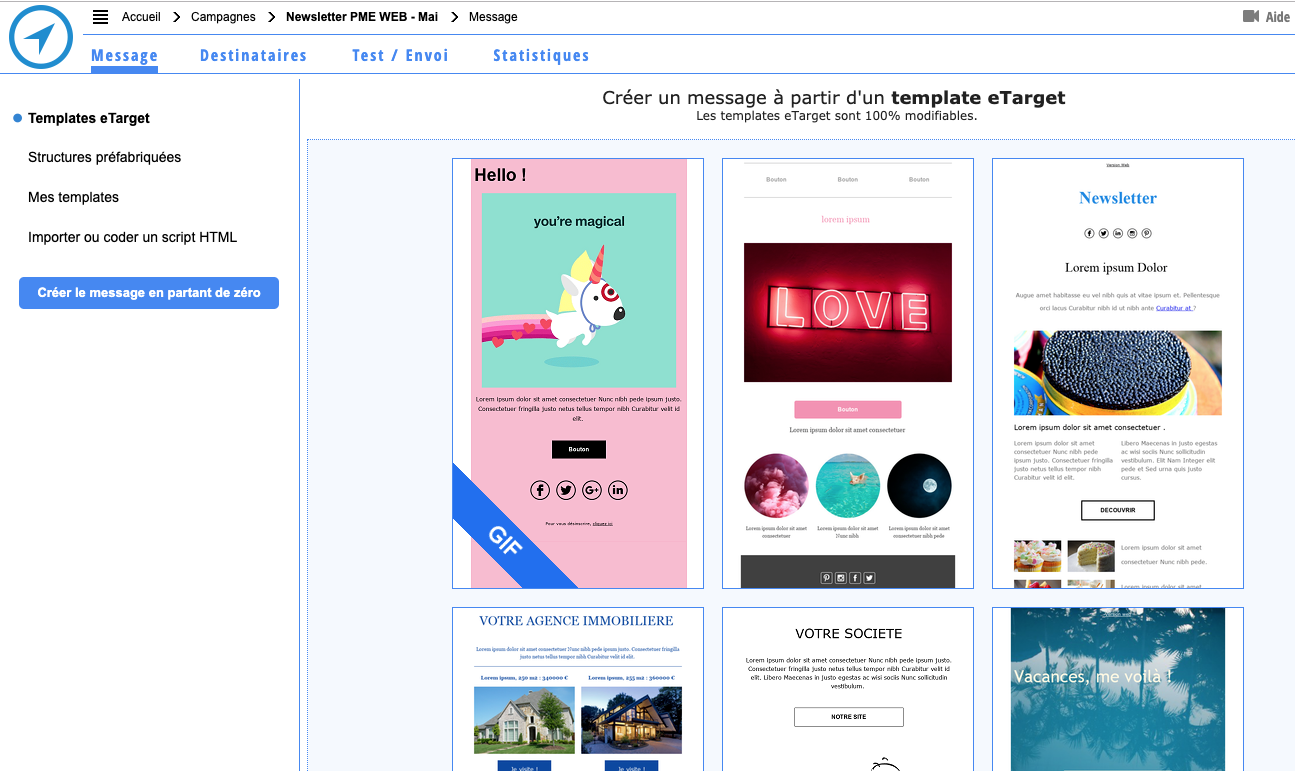Viewport: 1295px width, 771px height.
Task: Click the turquoise water circle image
Action: point(848,486)
